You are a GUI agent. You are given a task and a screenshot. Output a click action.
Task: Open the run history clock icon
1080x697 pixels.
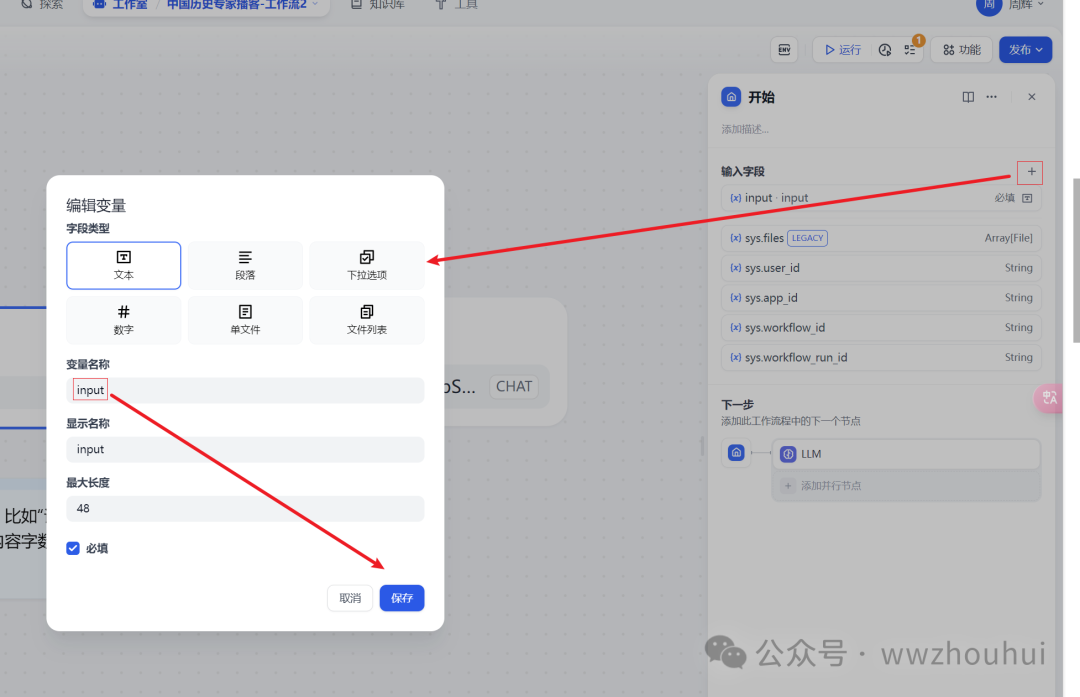tap(885, 50)
